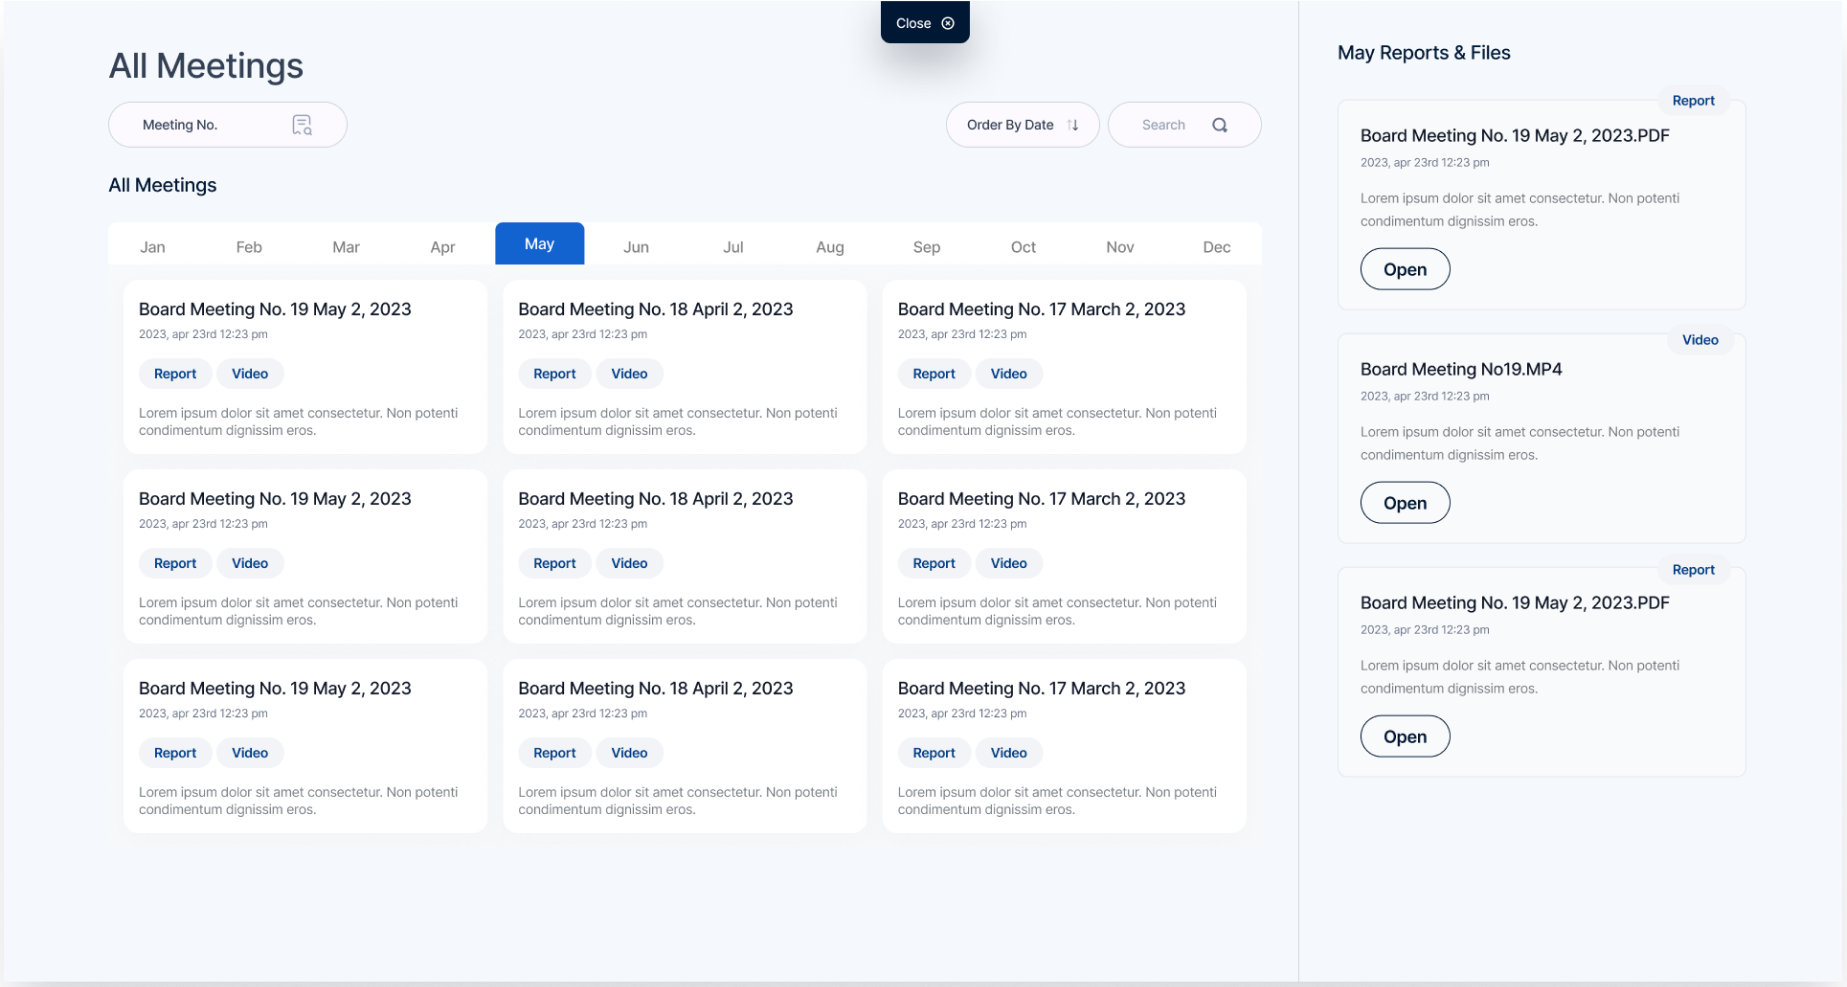Screen dimensions: 1847x987
Task: Click the circled X icon in Close
Action: coord(948,23)
